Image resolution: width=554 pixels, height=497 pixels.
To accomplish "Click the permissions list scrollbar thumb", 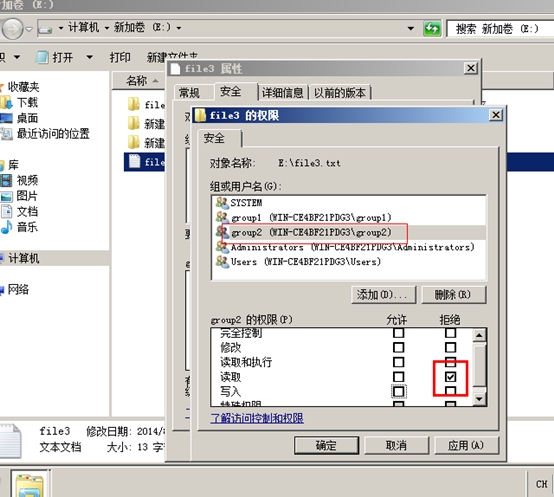I will coord(479,365).
